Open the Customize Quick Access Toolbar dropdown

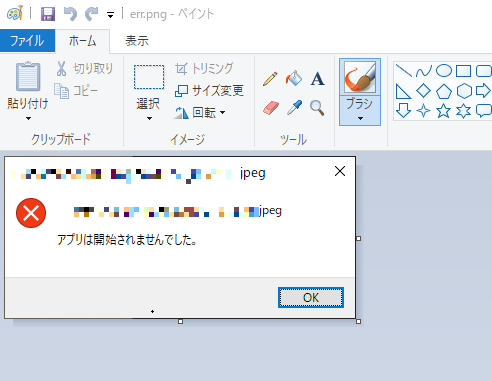tap(110, 15)
